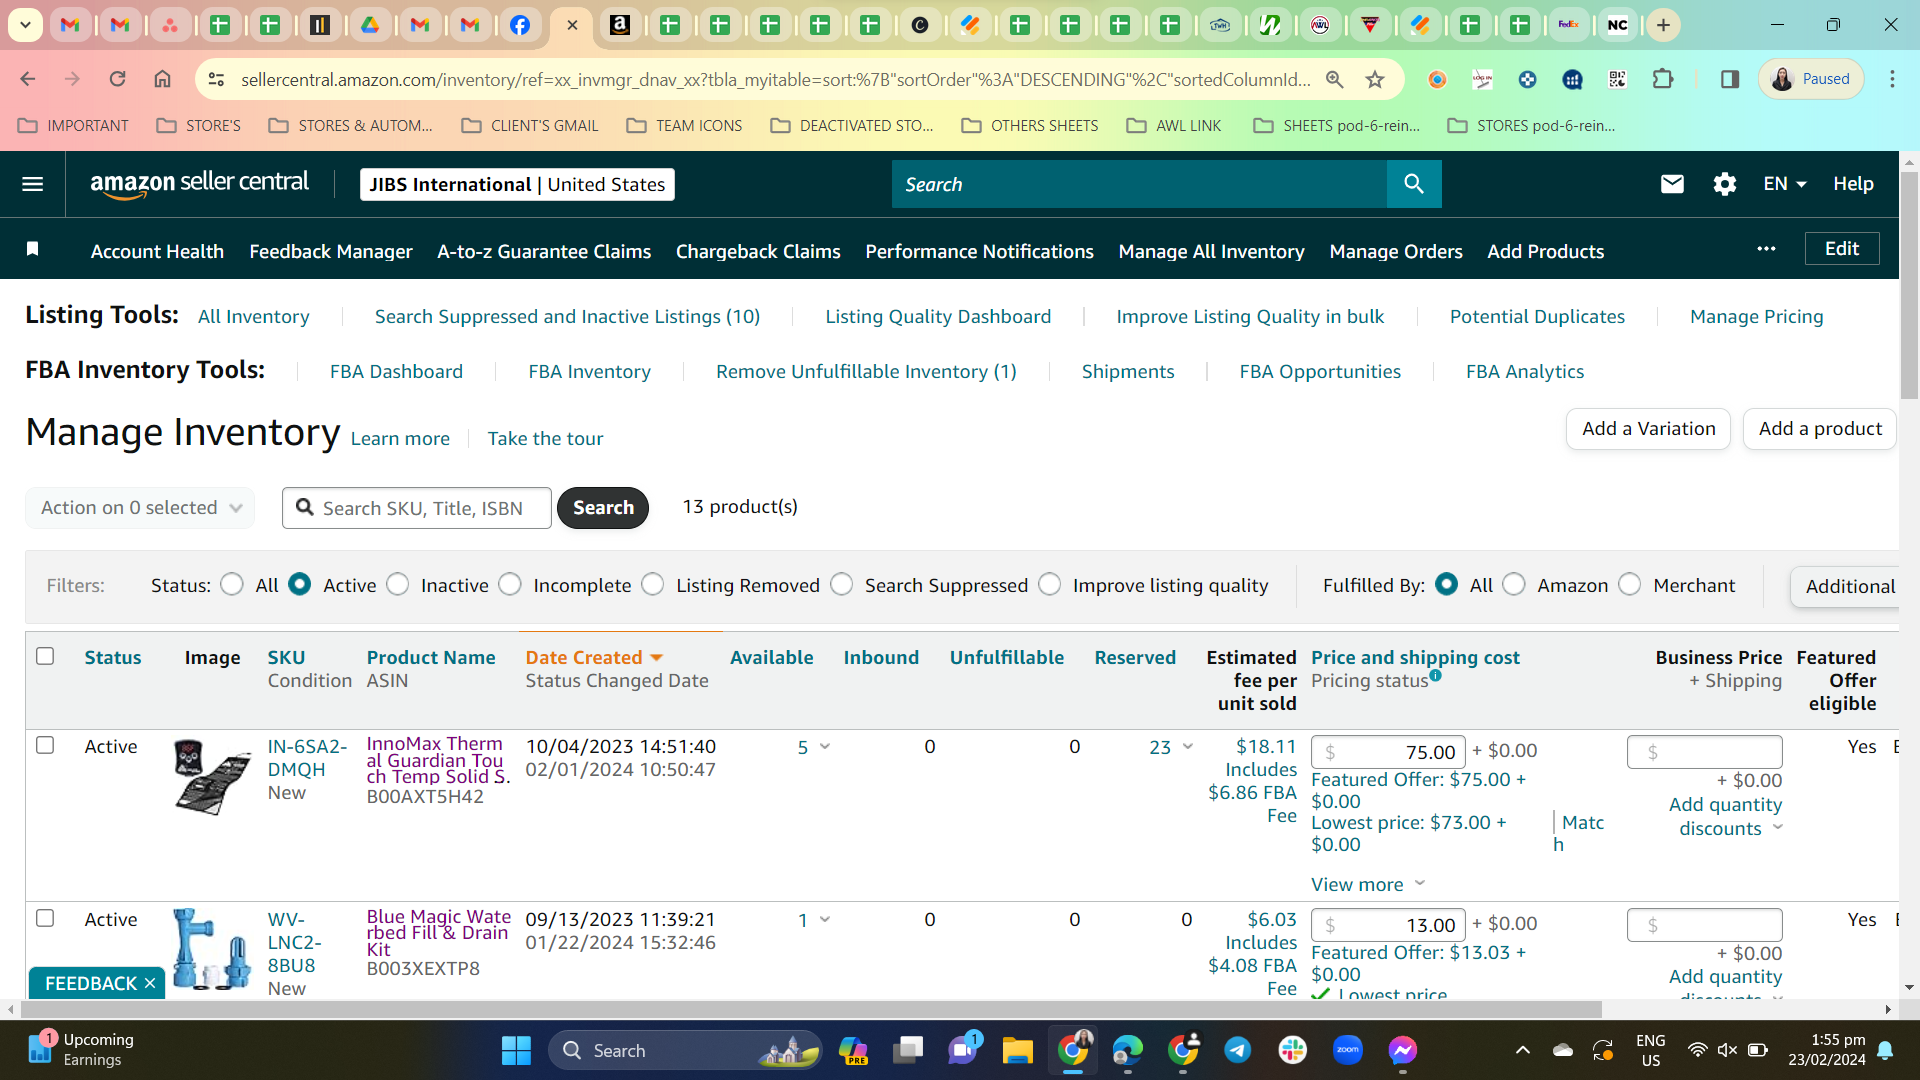1920x1080 pixels.
Task: Select the All status radio button
Action: click(x=232, y=584)
